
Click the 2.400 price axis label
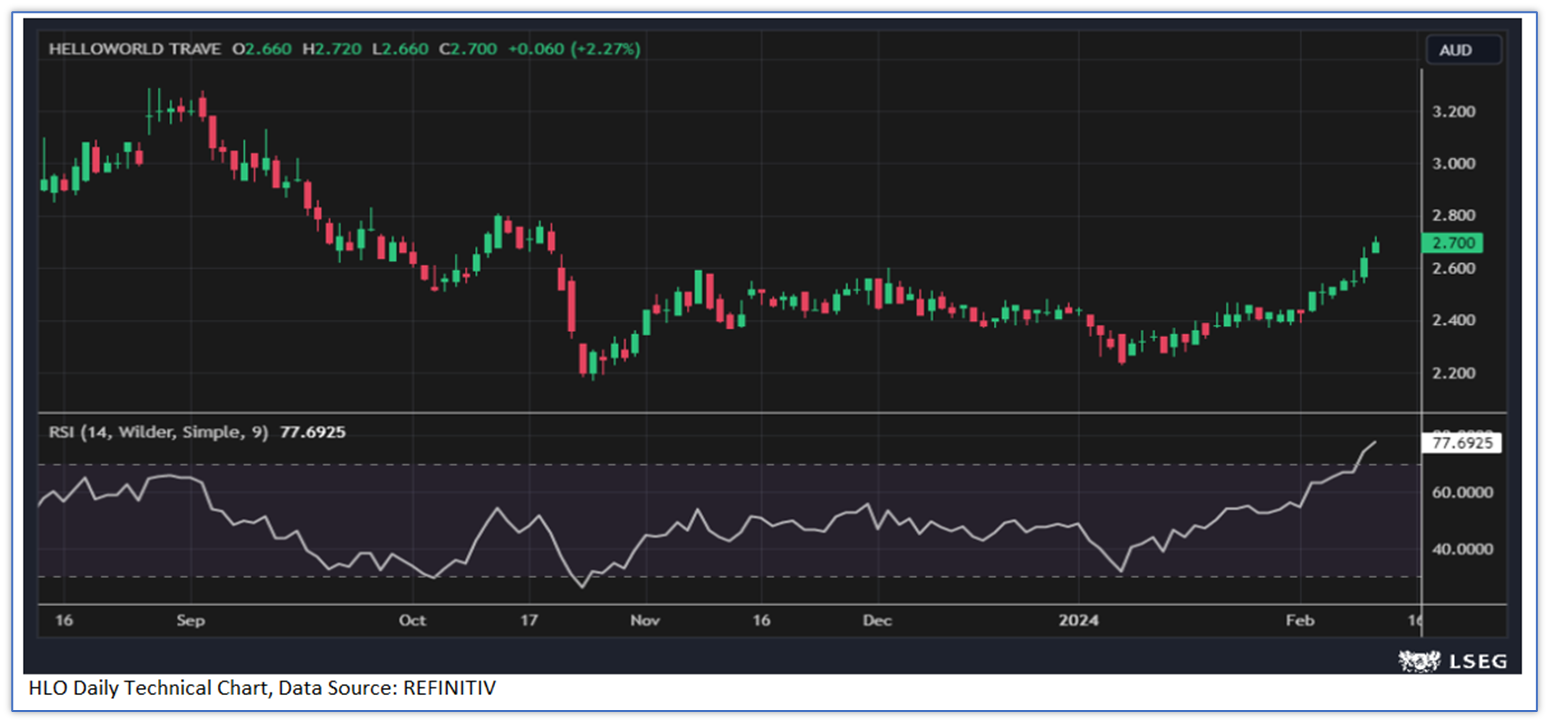(x=1455, y=321)
